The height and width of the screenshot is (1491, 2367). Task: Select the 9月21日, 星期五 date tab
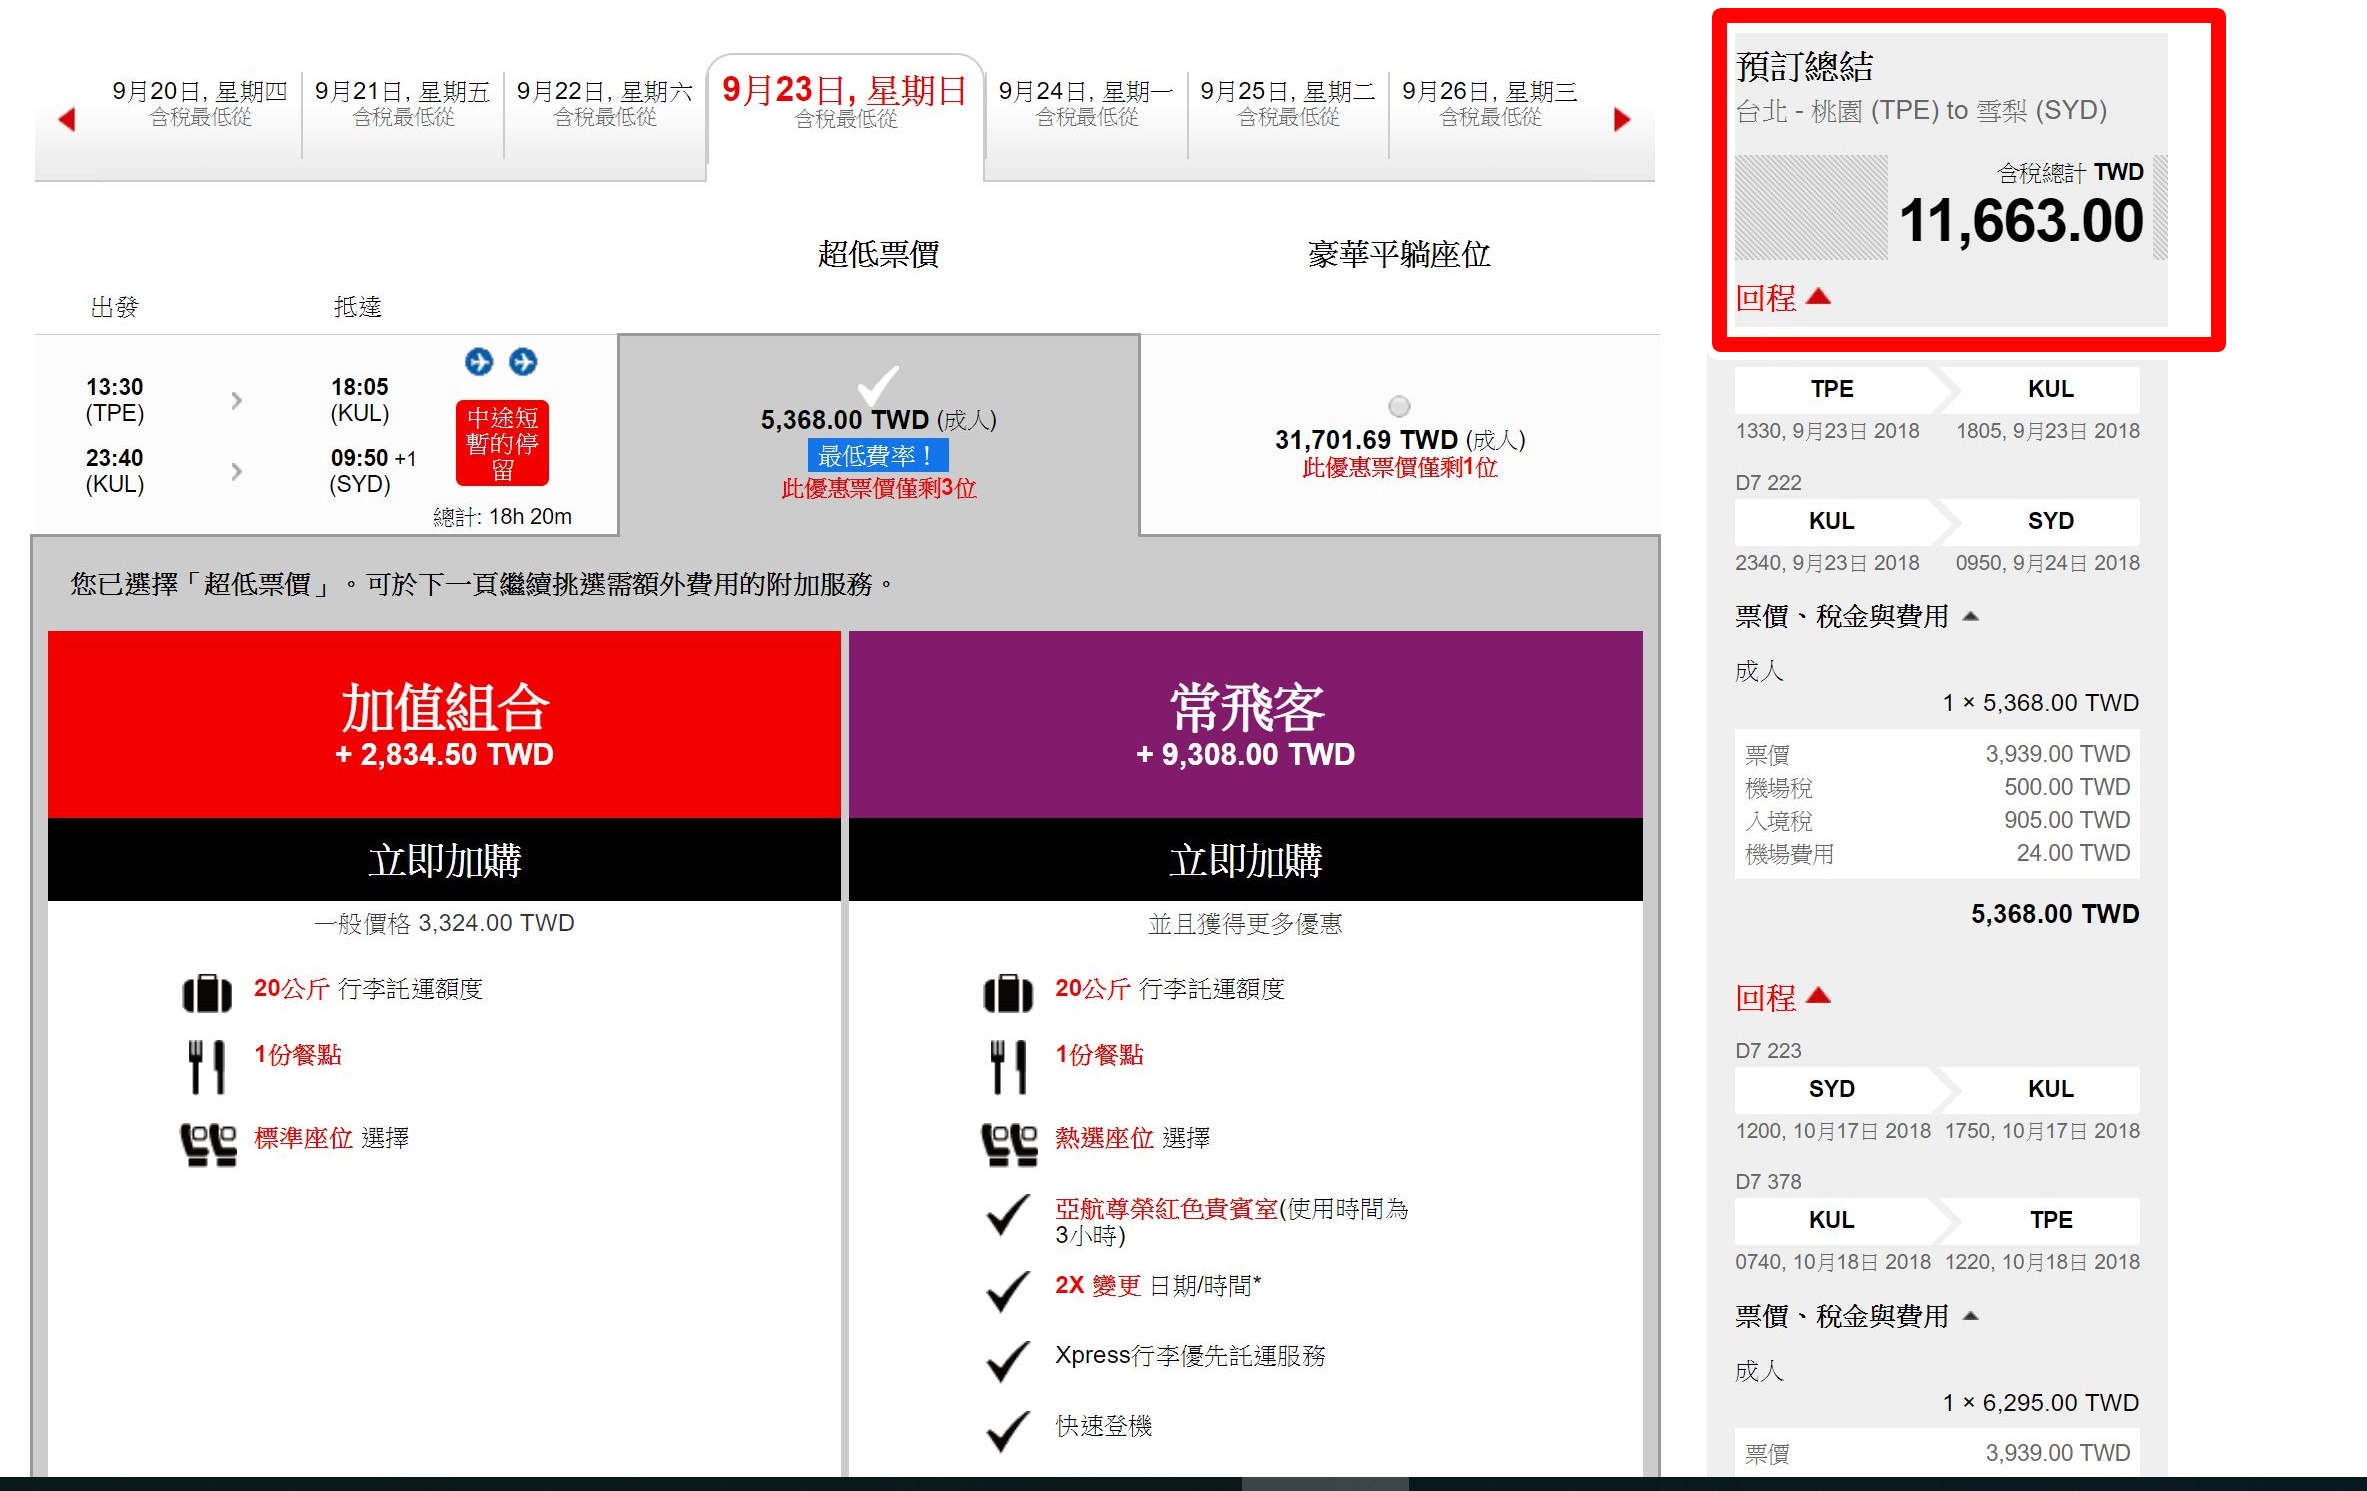(403, 103)
